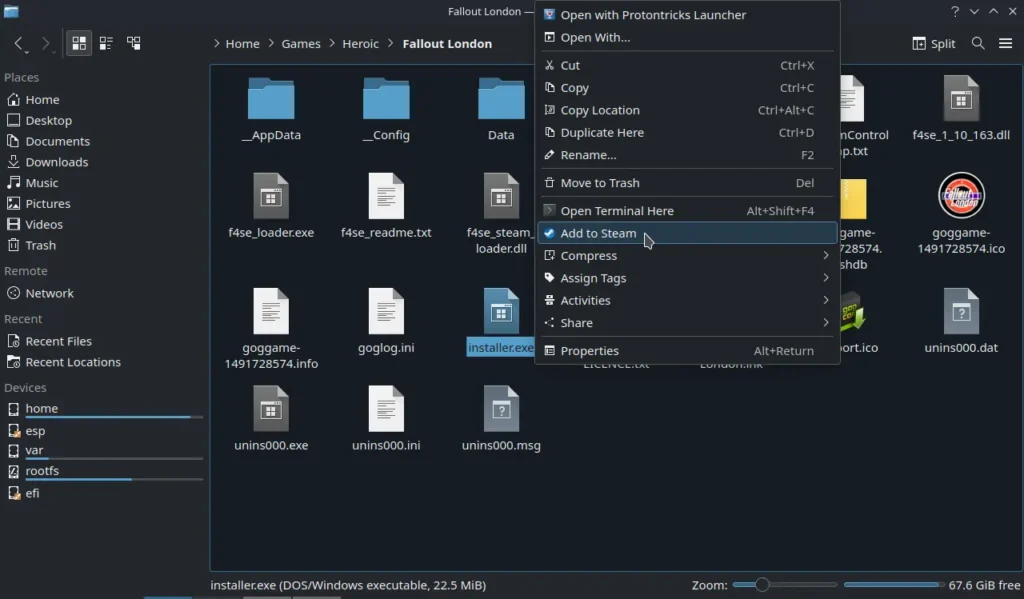The height and width of the screenshot is (599, 1024).
Task: Click Home in breadcrumb path
Action: coord(242,43)
